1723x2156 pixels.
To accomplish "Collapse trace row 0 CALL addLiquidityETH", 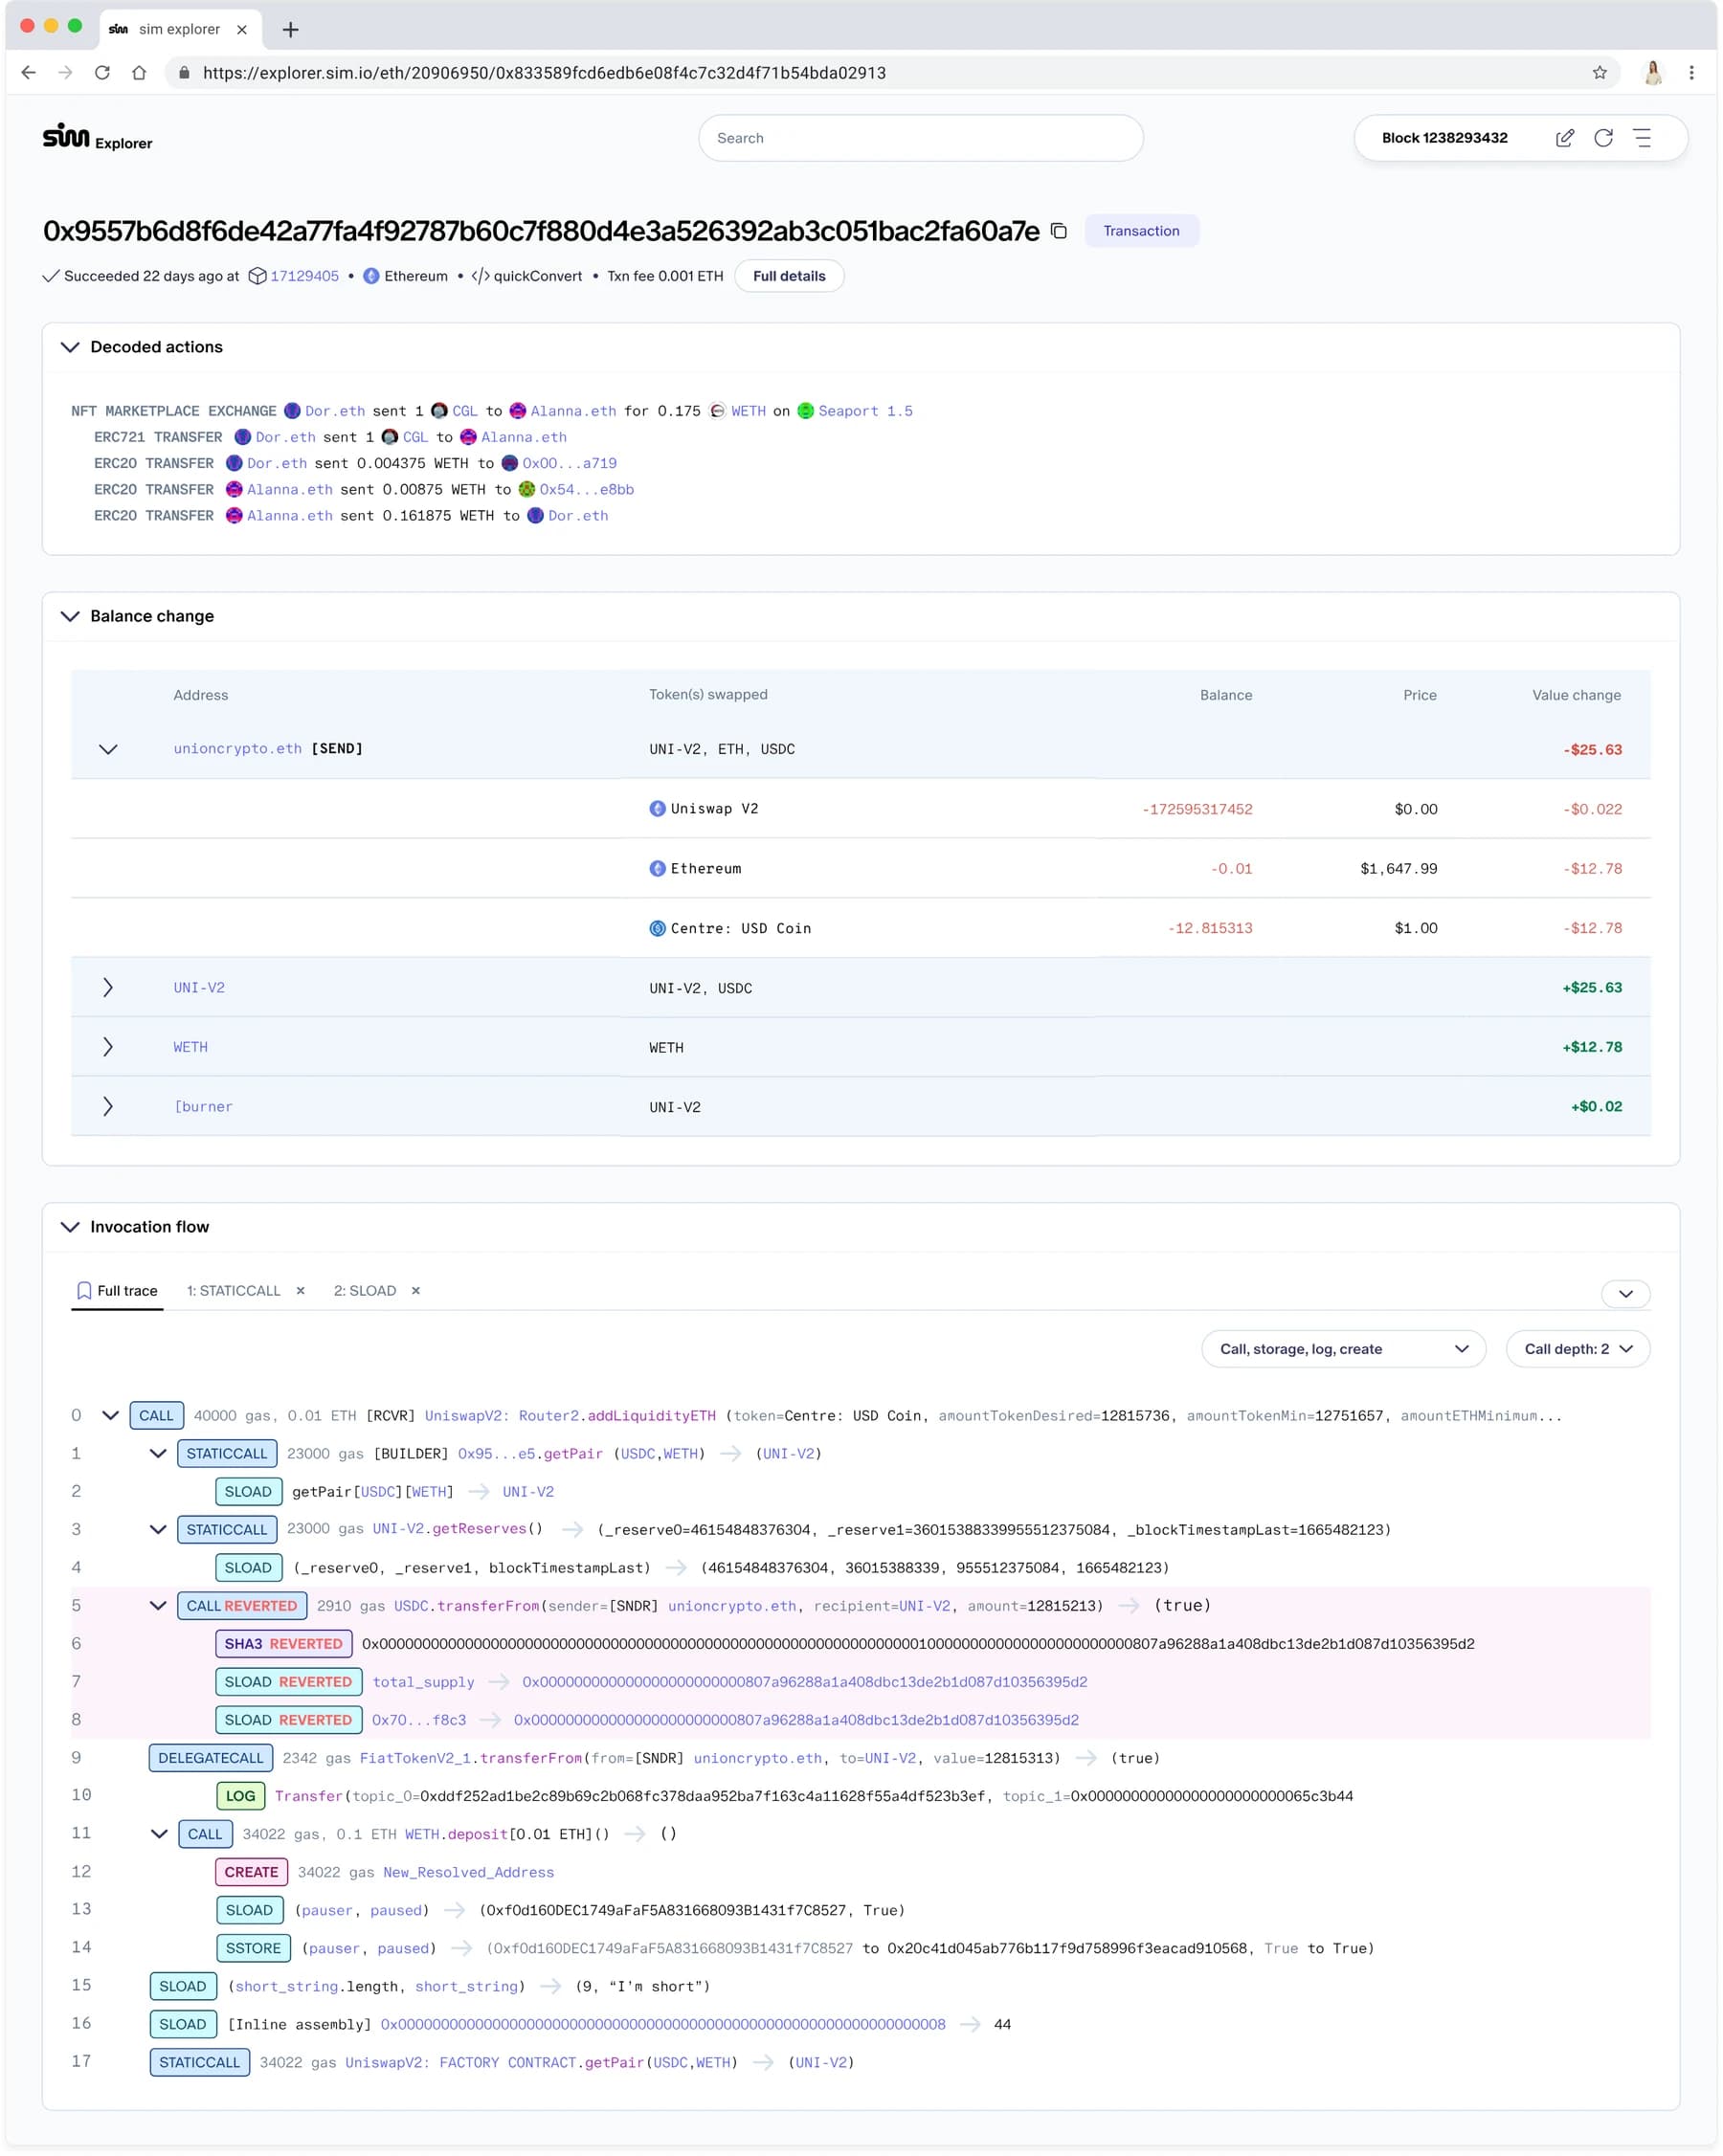I will click(111, 1416).
